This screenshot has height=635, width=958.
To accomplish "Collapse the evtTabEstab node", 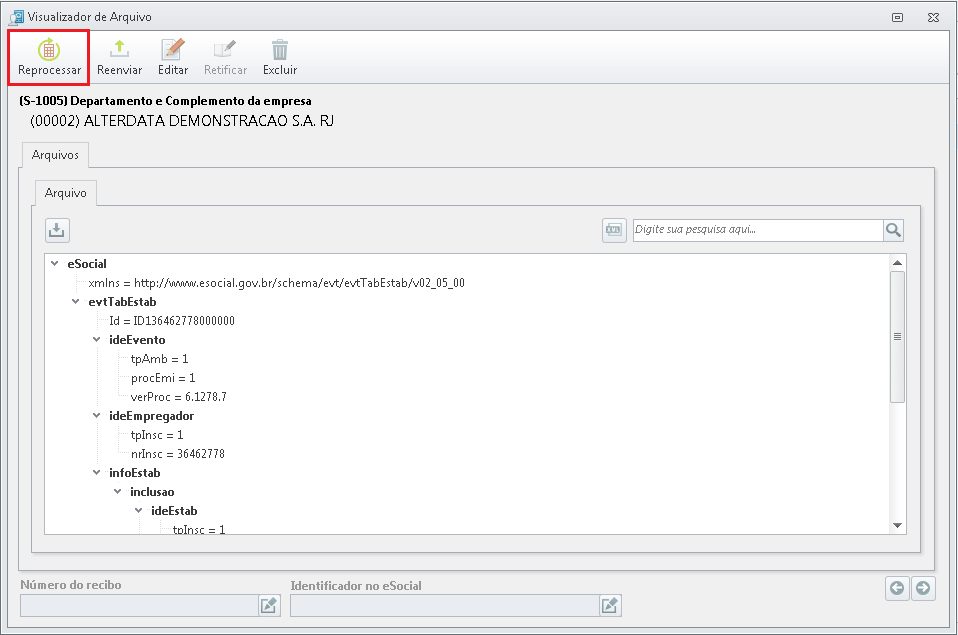I will coord(76,301).
